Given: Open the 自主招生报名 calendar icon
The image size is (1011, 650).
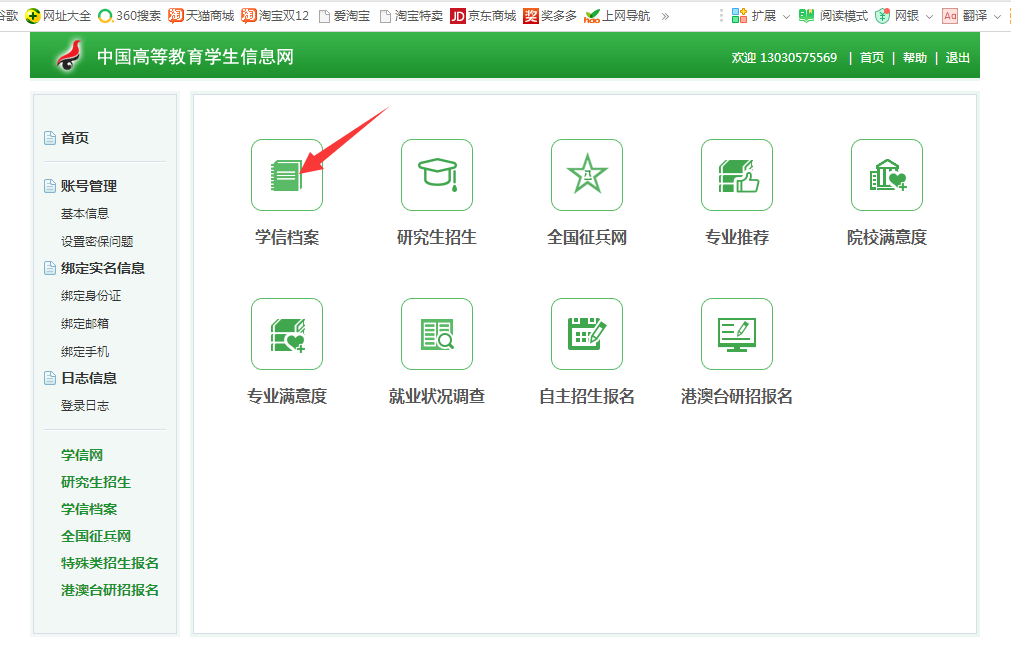Looking at the screenshot, I should 587,334.
